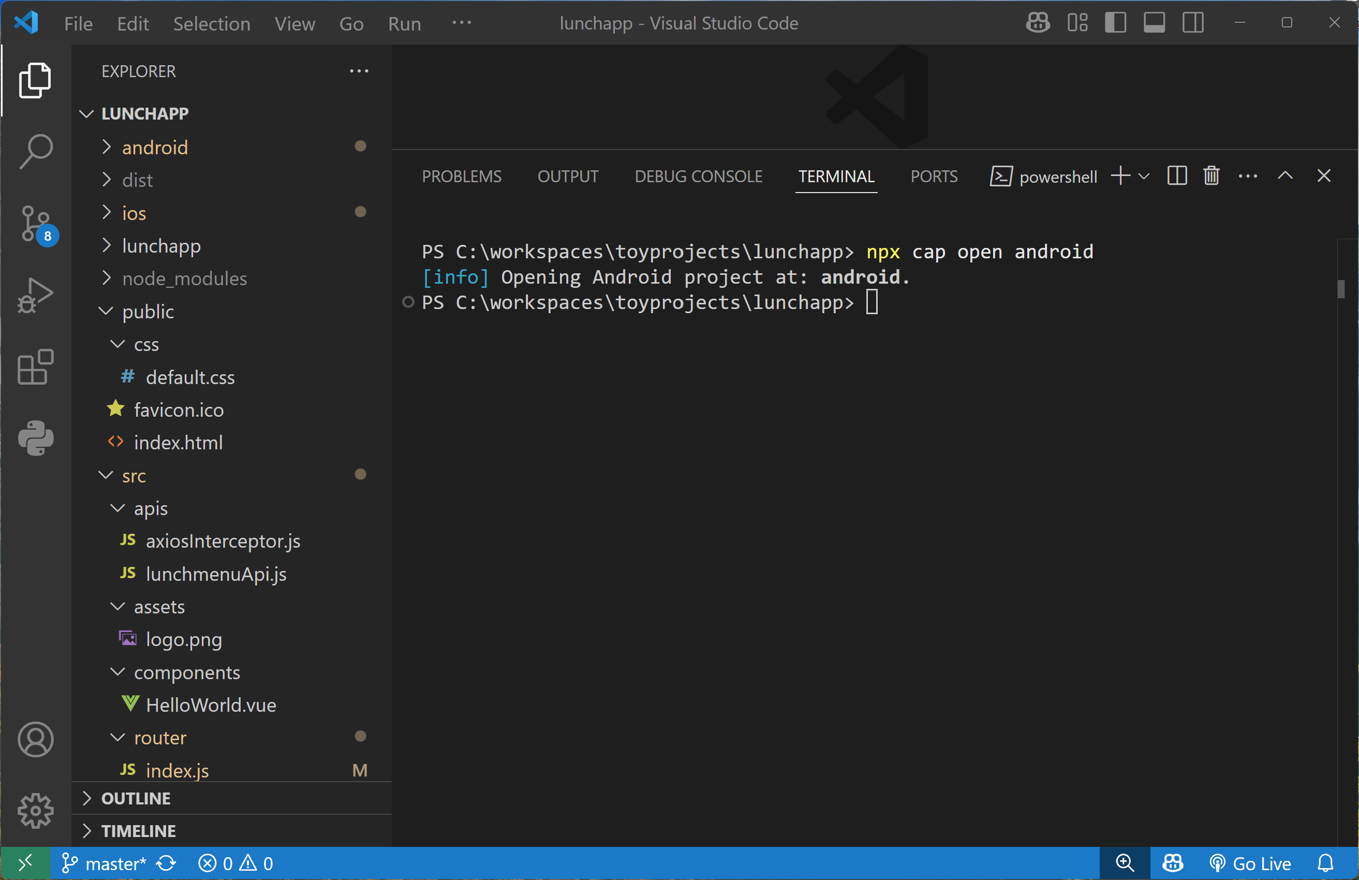
Task: Open the Manage gear icon
Action: tap(35, 811)
